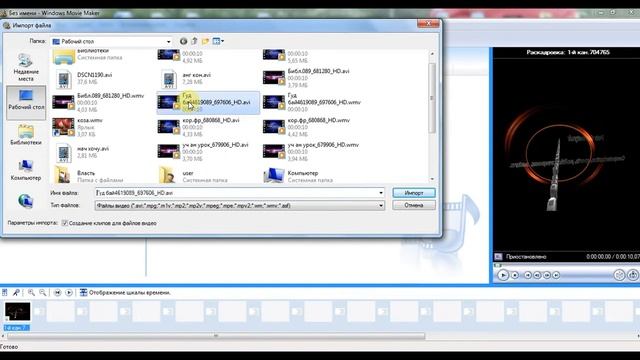This screenshot has width=640, height=360.
Task: Step to next frame in preview
Action: (547, 276)
